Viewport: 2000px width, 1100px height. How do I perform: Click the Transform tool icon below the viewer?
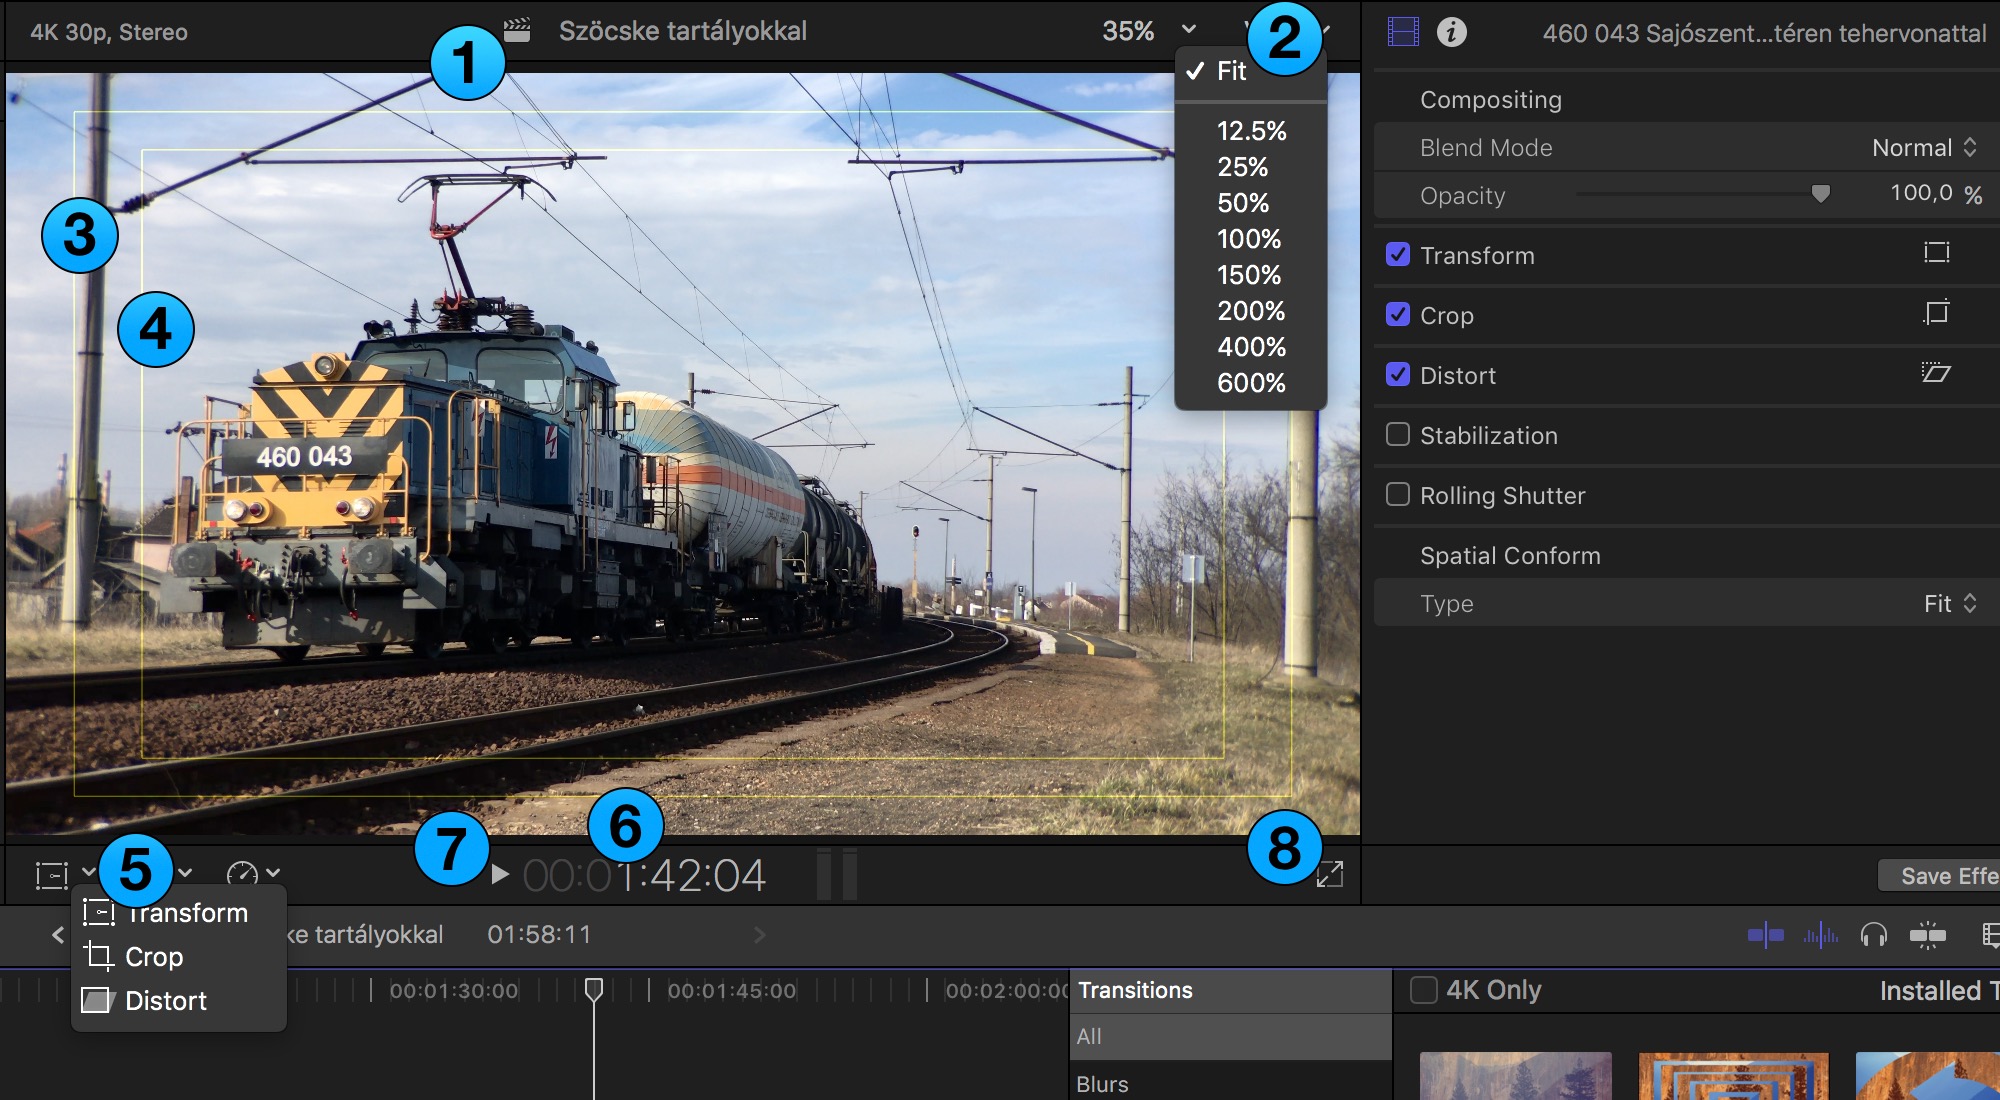pos(52,875)
